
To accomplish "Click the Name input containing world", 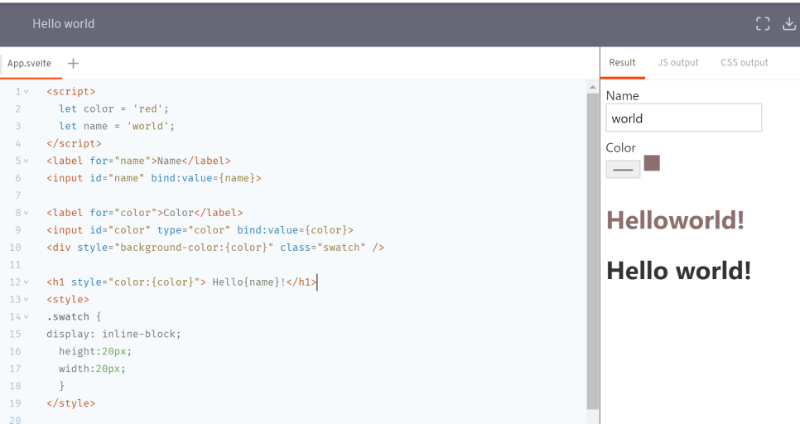I will [x=684, y=118].
